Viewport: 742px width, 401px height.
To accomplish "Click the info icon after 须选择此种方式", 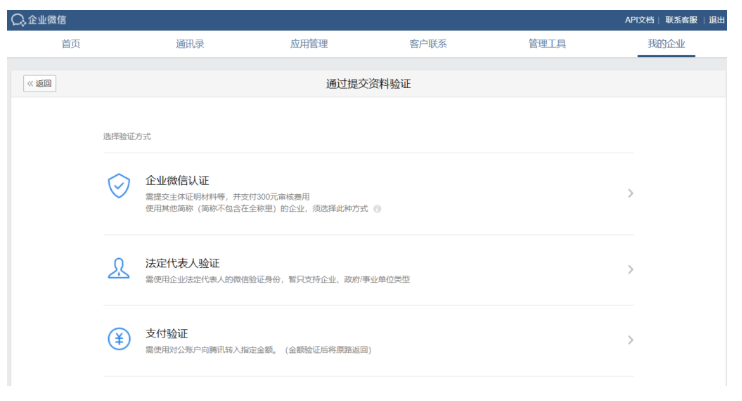I will coord(377,209).
